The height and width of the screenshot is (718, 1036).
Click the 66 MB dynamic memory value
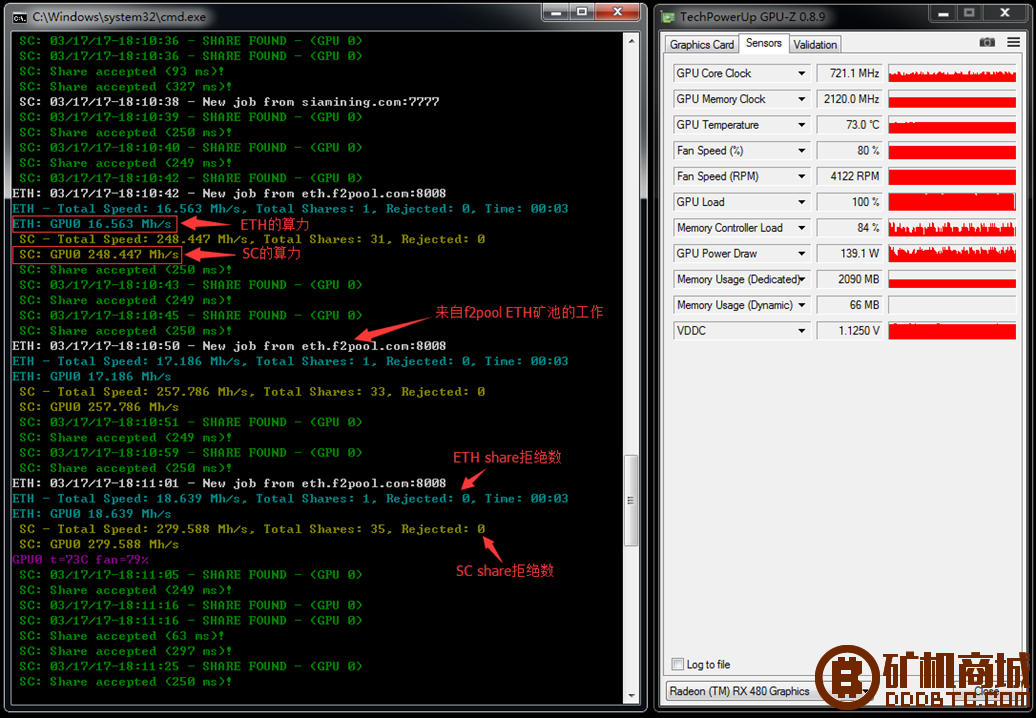tap(850, 305)
